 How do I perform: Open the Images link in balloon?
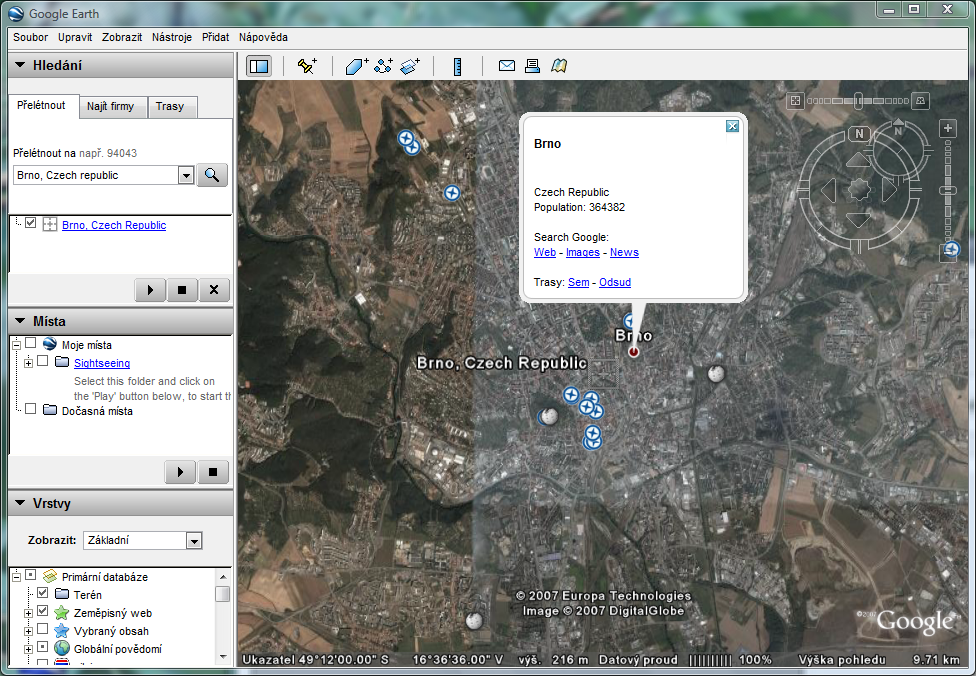click(583, 252)
